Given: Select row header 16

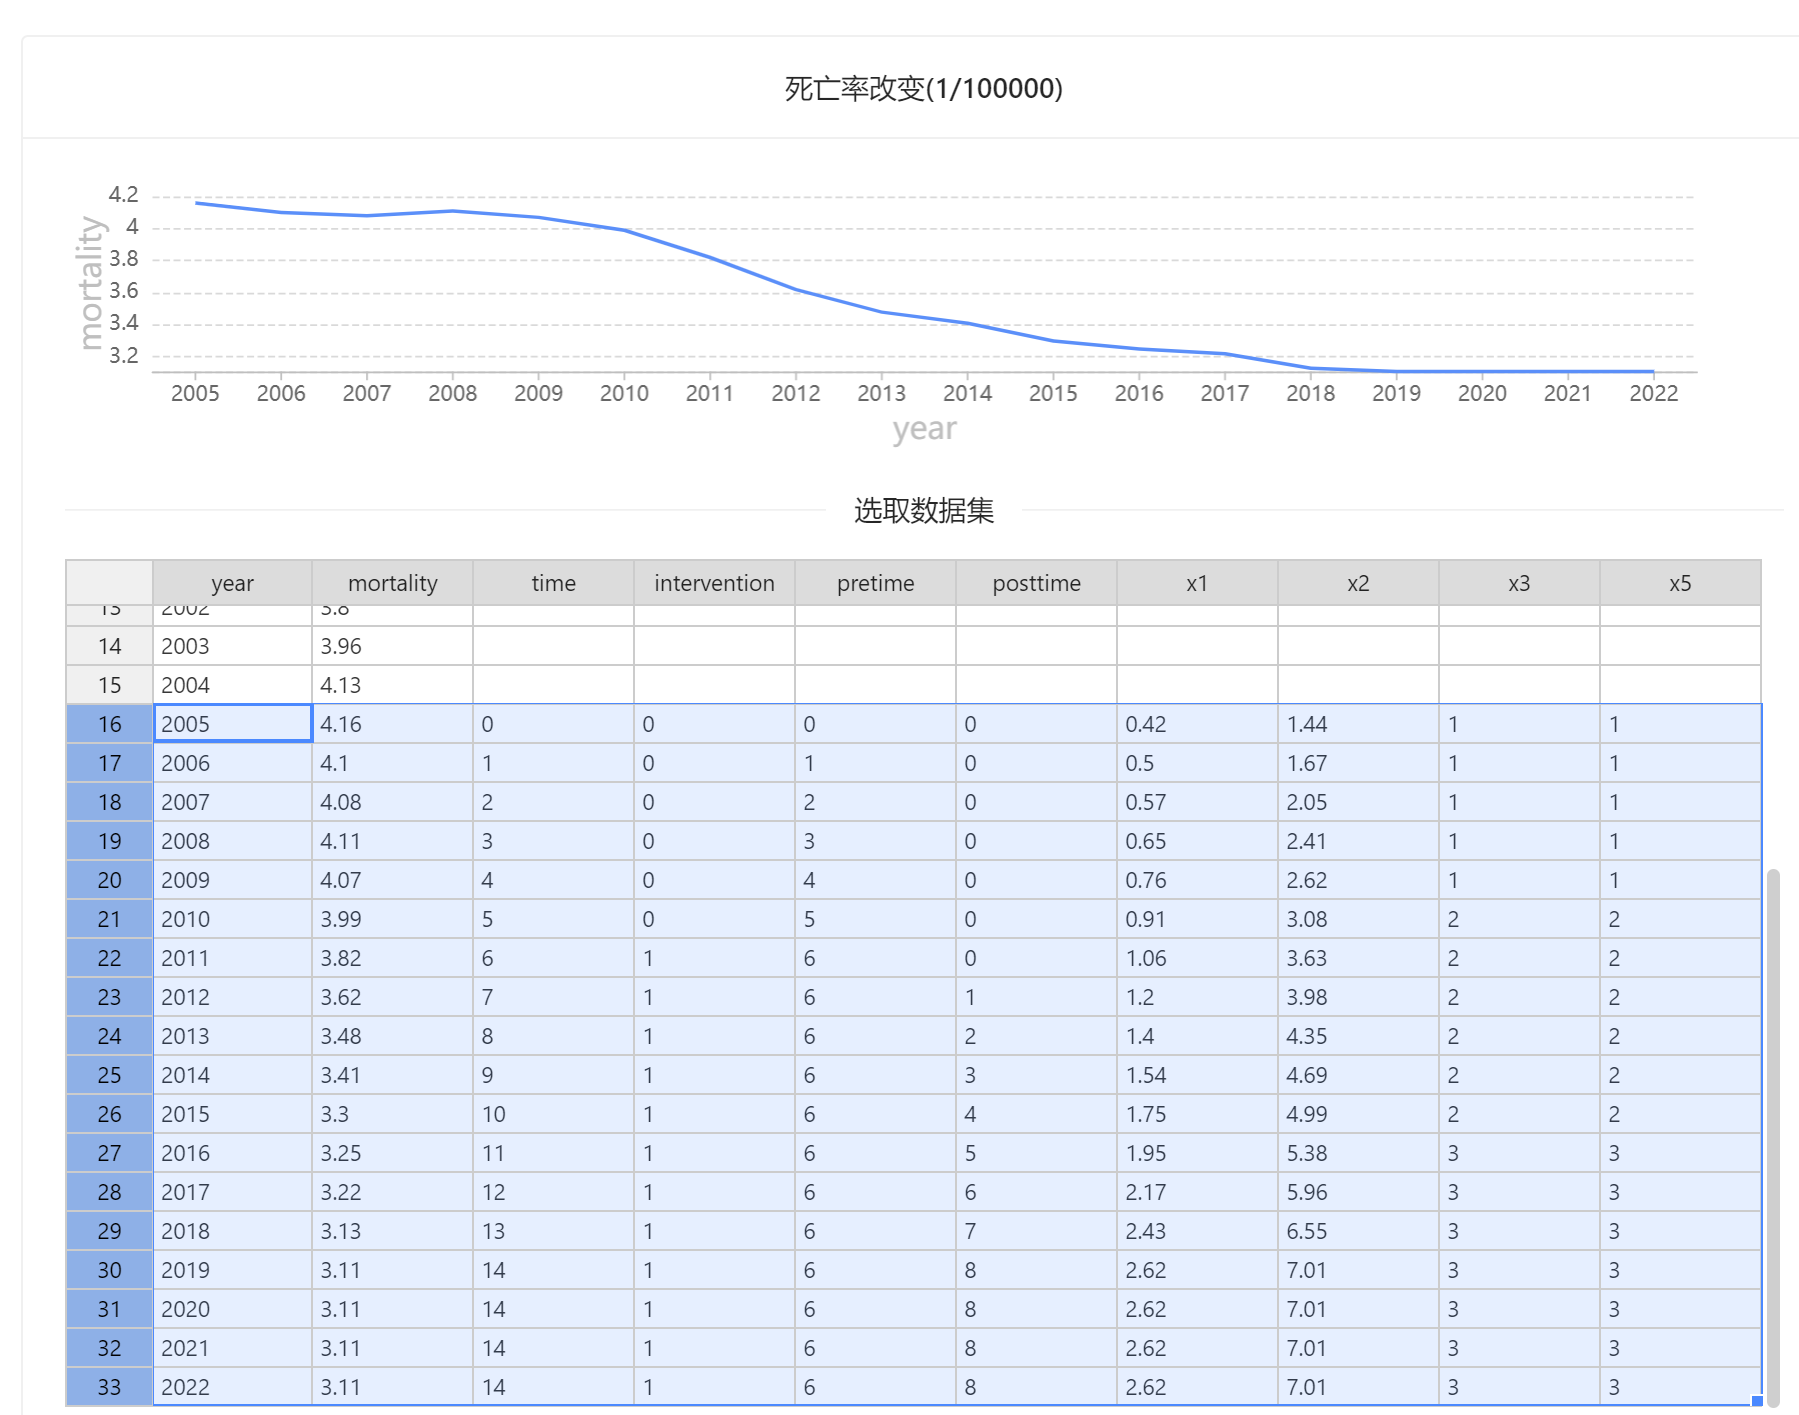Looking at the screenshot, I should [109, 724].
